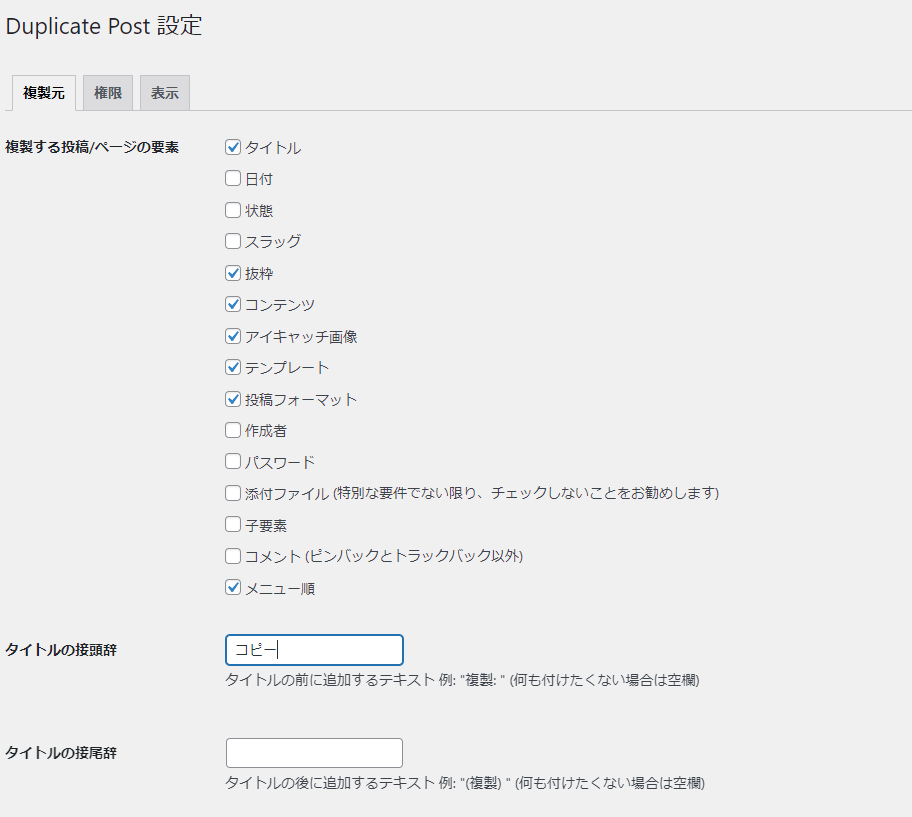Uncheck the タイトル checkbox
This screenshot has height=817, width=912.
(233, 147)
